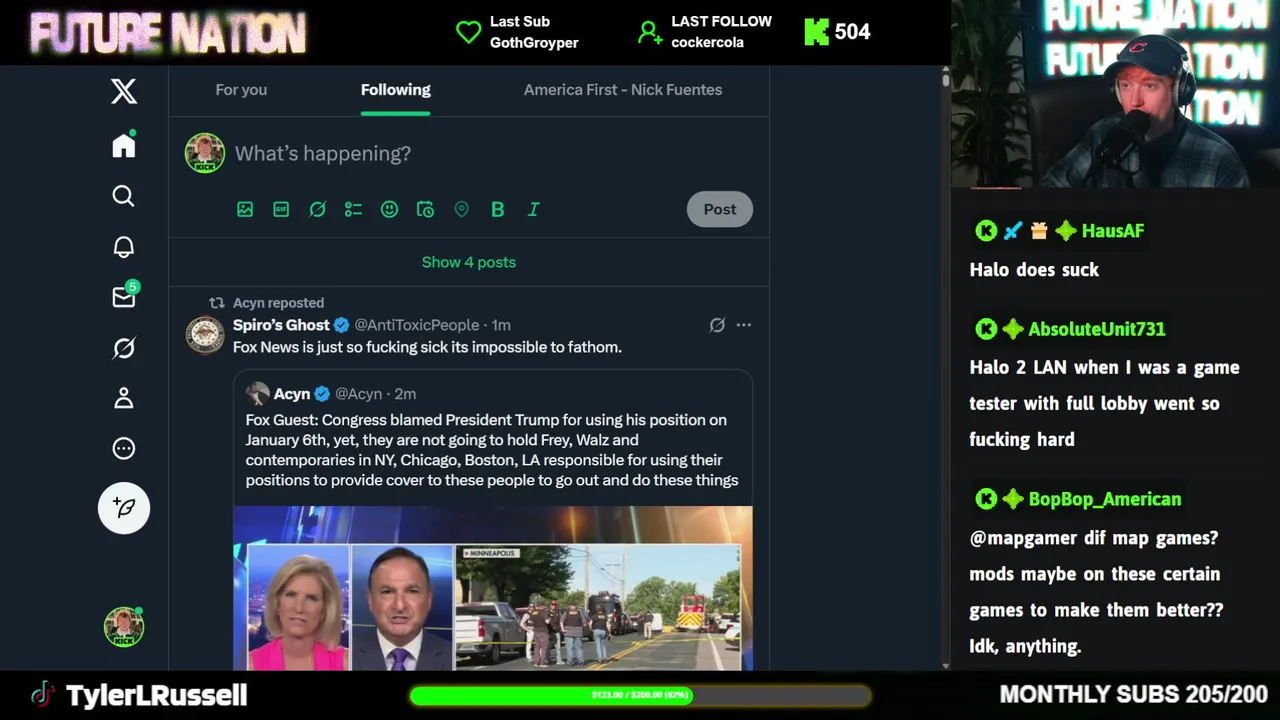Click MONTHLY SUBS 205/200 counter

[x=1134, y=694]
